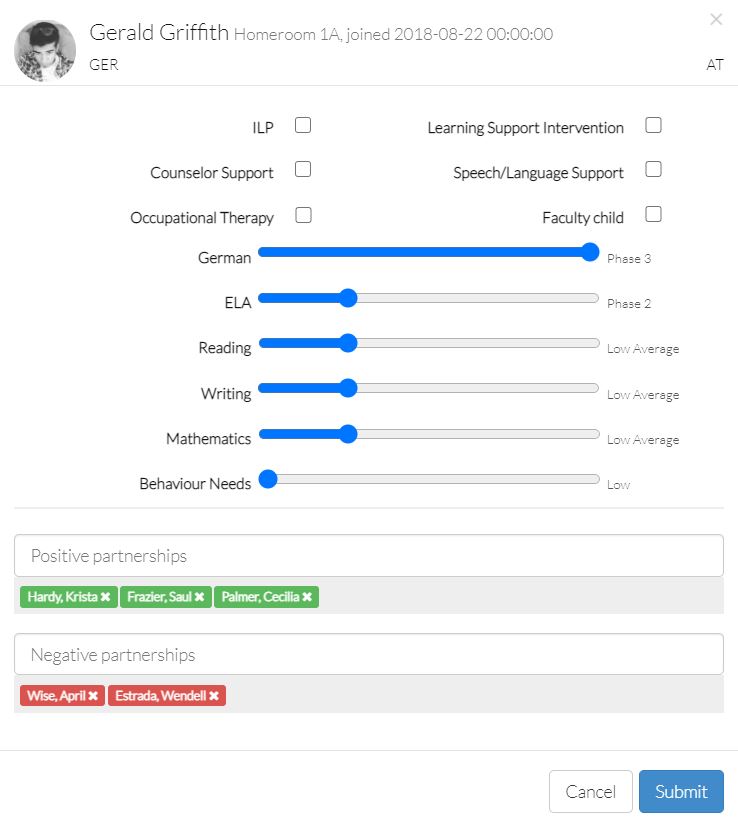Click the ELA phase slider handle
Screen dimensions: 738x822
348,297
